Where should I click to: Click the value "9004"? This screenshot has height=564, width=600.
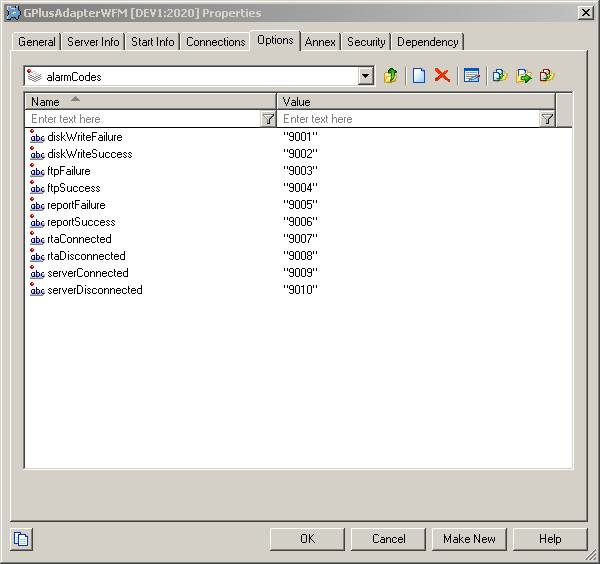point(300,188)
